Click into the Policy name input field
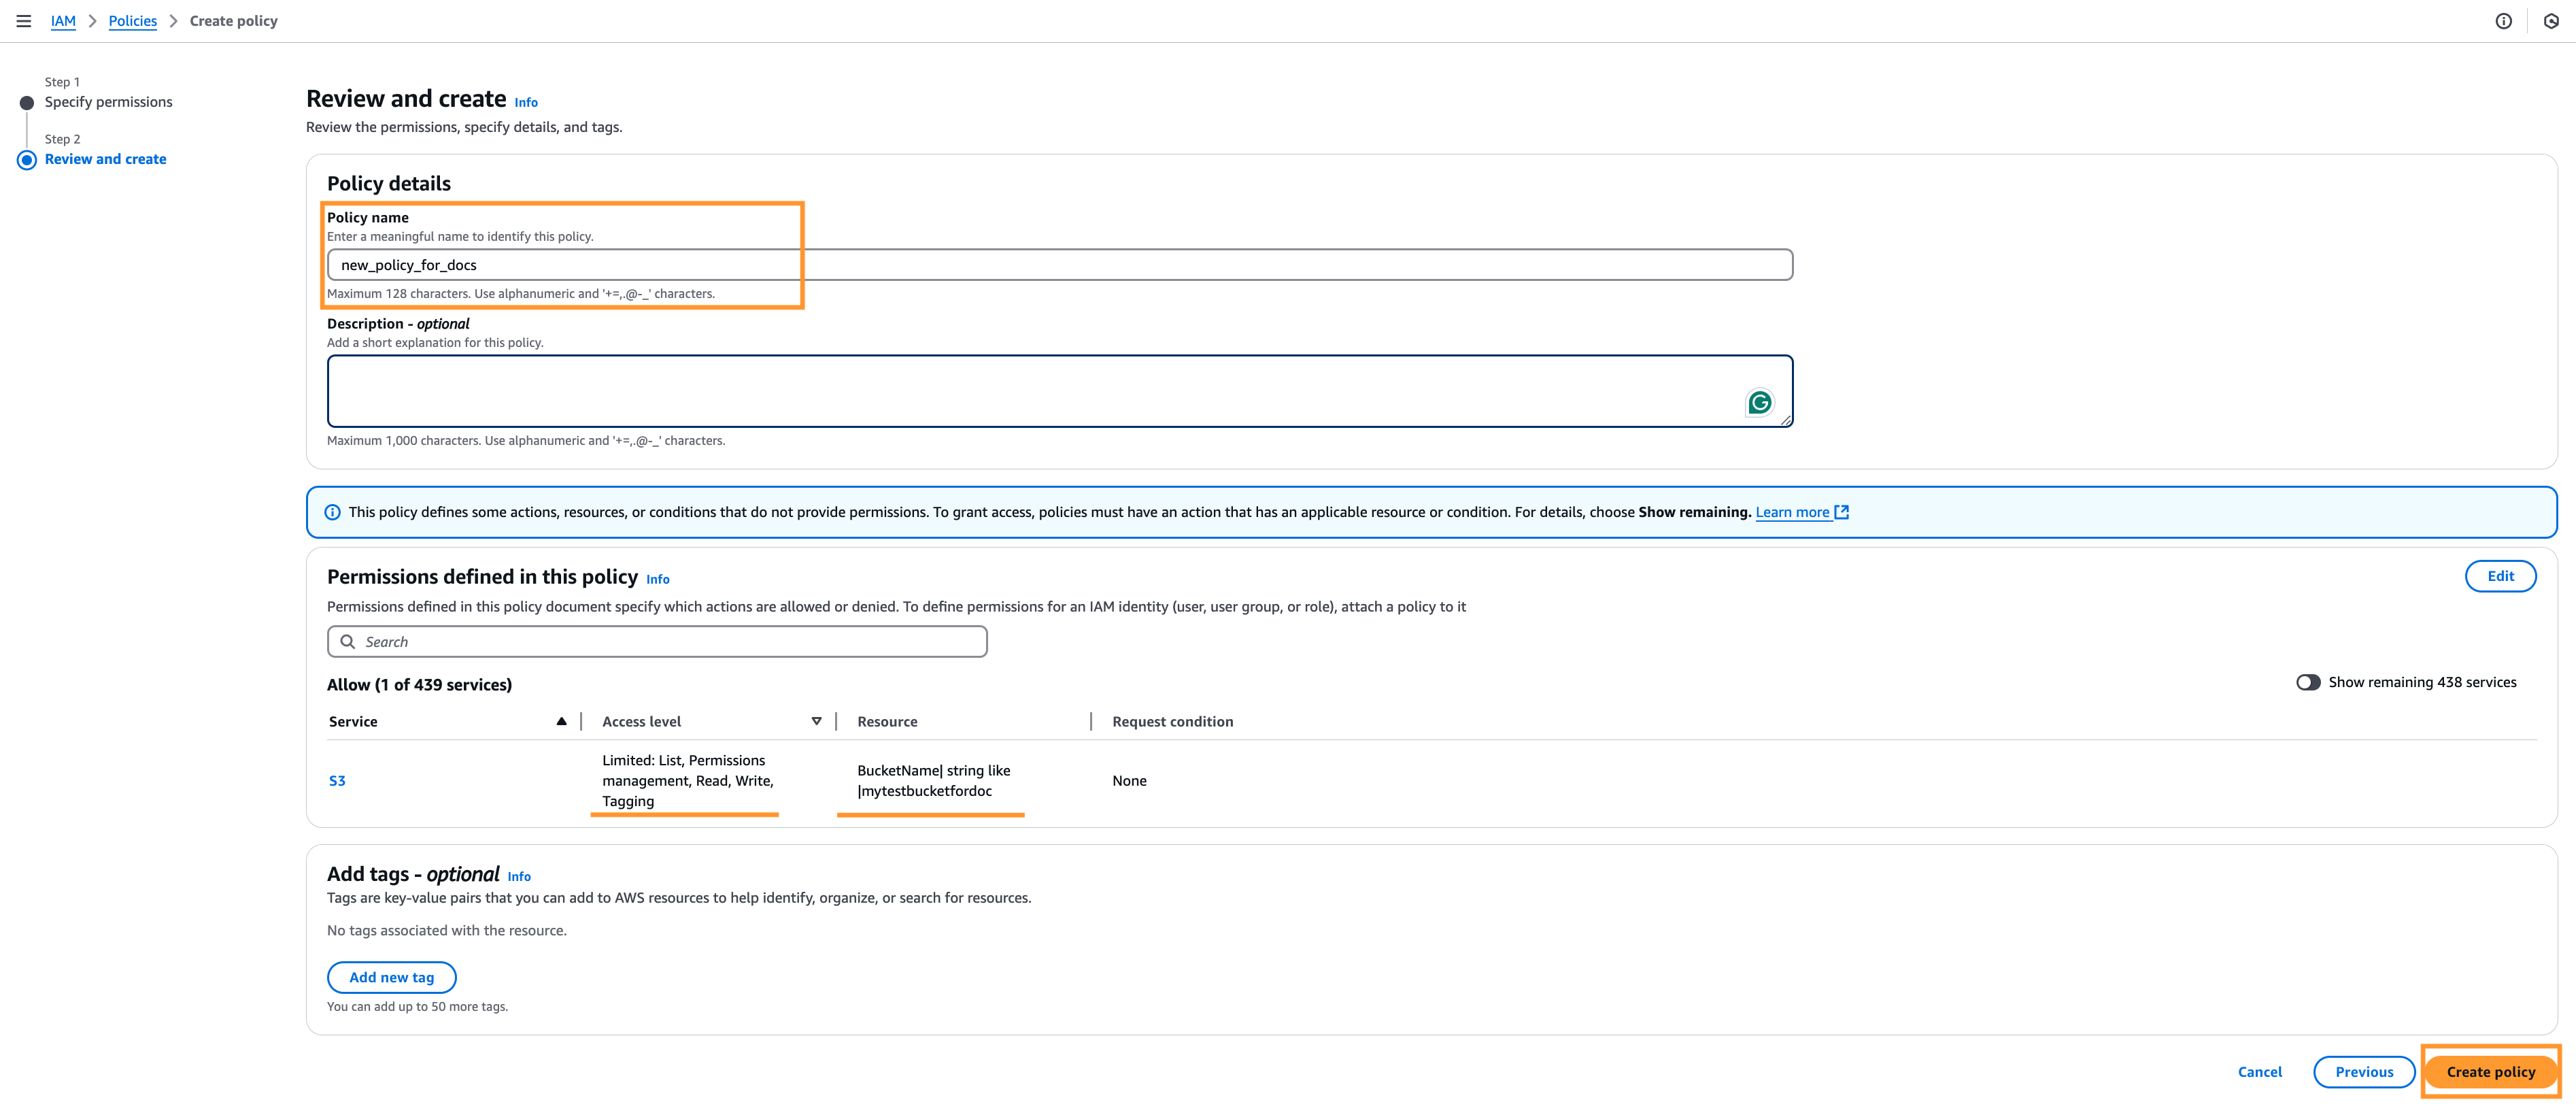 pos(1059,265)
